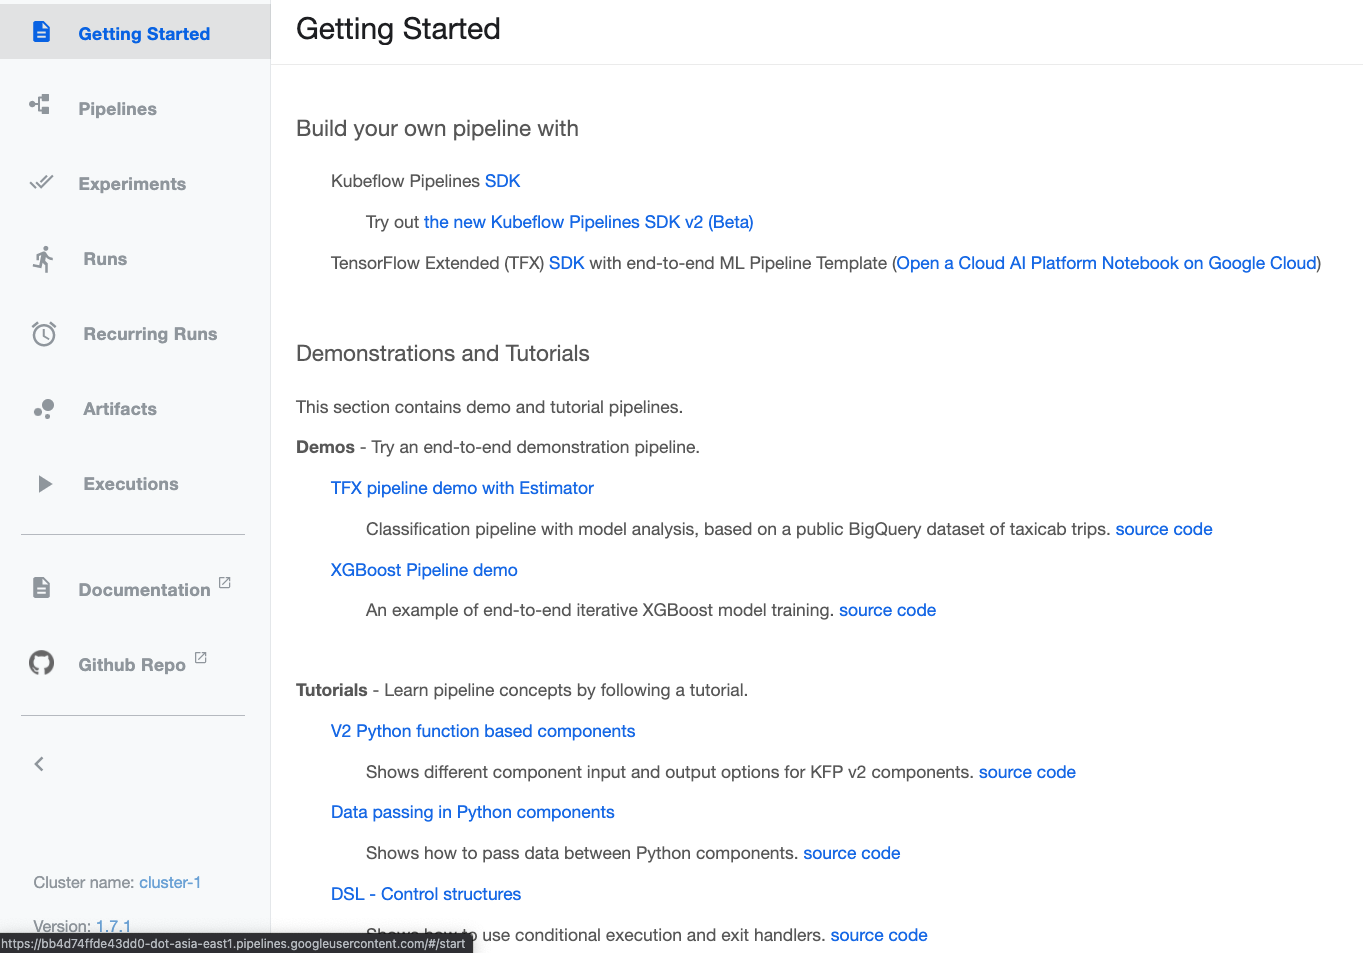This screenshot has height=953, width=1363.
Task: Click the Pipelines tree icon in sidebar
Action: 40,105
